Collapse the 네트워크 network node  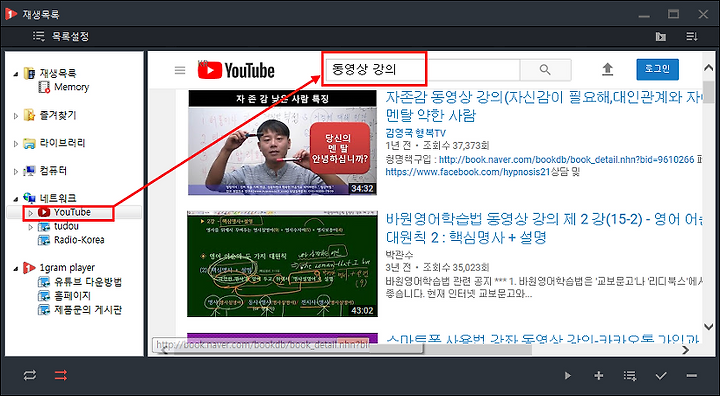click(x=16, y=199)
